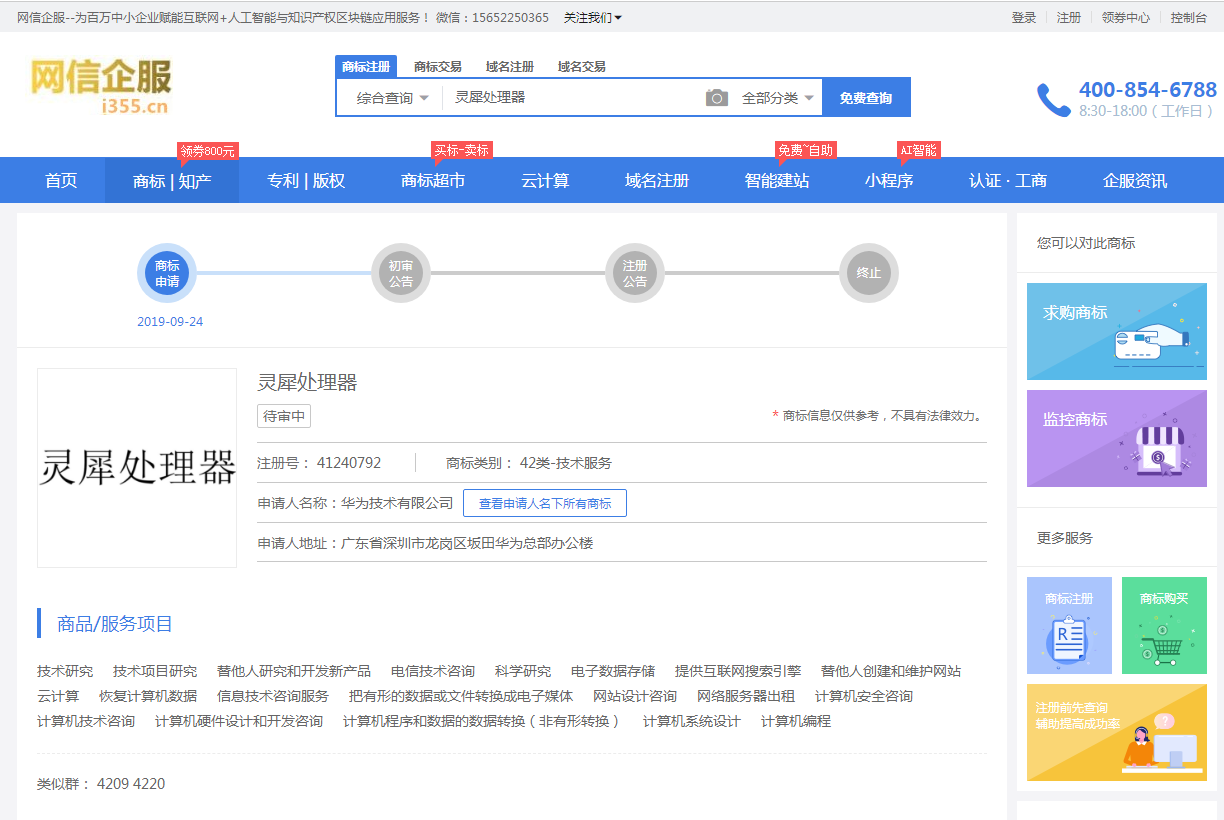Click the 网络服务器出租 service item
1224x820 pixels.
point(746,696)
